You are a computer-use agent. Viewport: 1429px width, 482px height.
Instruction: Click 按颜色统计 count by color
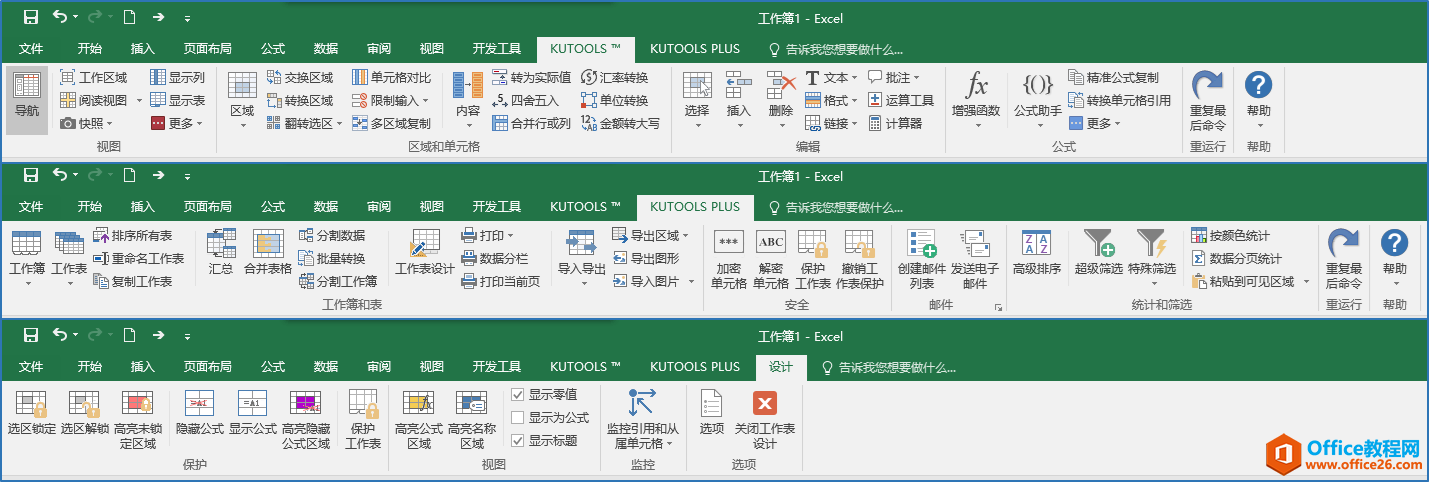(x=1231, y=236)
